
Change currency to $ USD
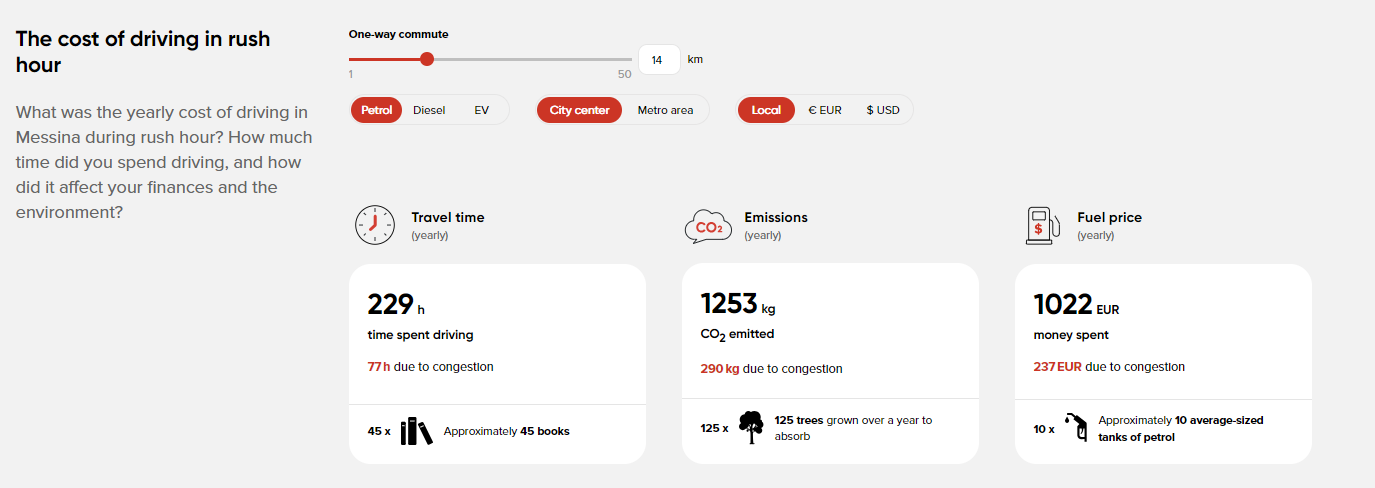[x=883, y=110]
